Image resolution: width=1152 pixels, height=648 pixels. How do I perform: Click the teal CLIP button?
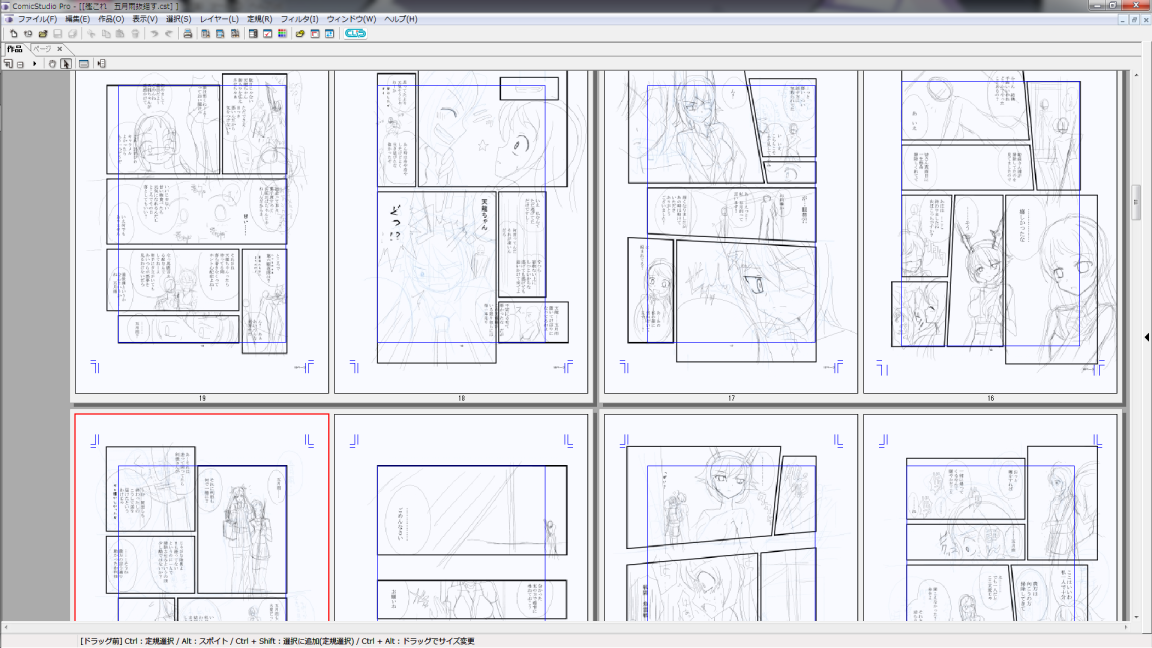click(355, 34)
